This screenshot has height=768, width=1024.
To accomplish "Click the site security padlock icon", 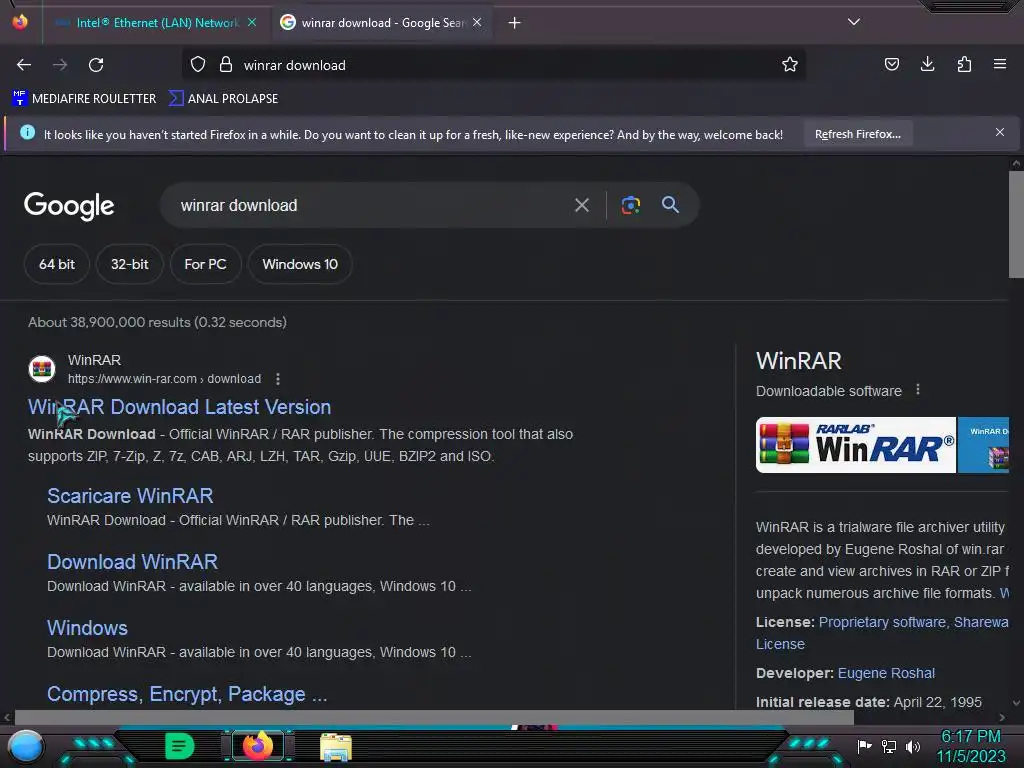I will (226, 64).
